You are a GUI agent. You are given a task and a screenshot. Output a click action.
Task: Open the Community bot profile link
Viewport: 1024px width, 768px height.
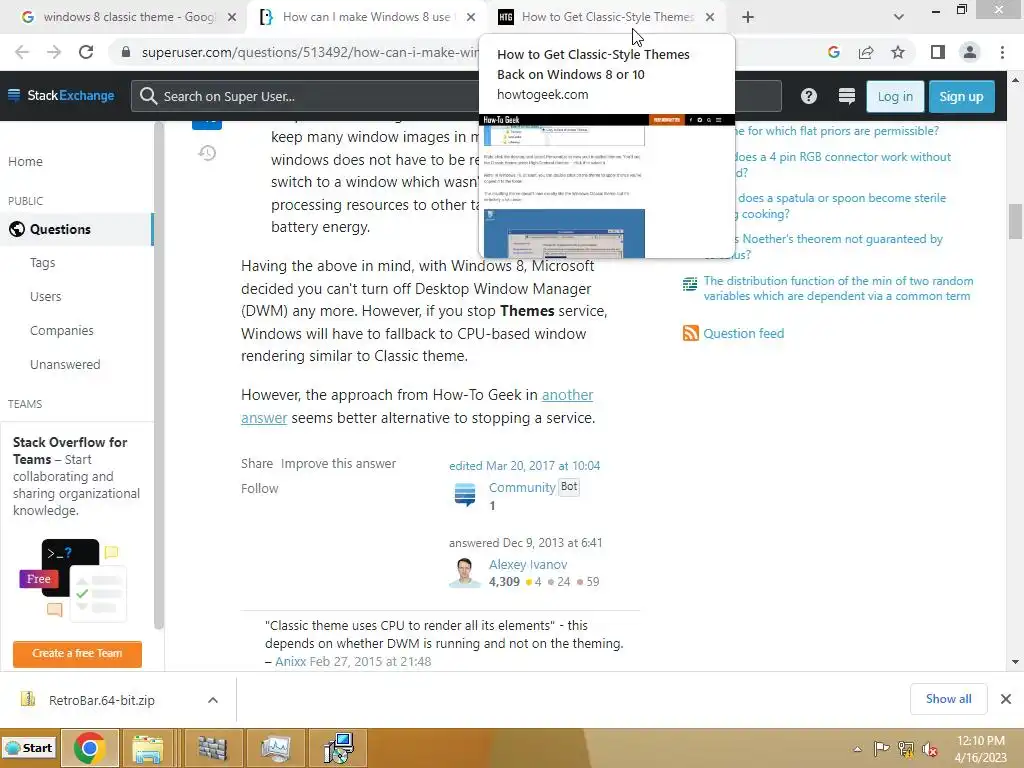point(522,487)
